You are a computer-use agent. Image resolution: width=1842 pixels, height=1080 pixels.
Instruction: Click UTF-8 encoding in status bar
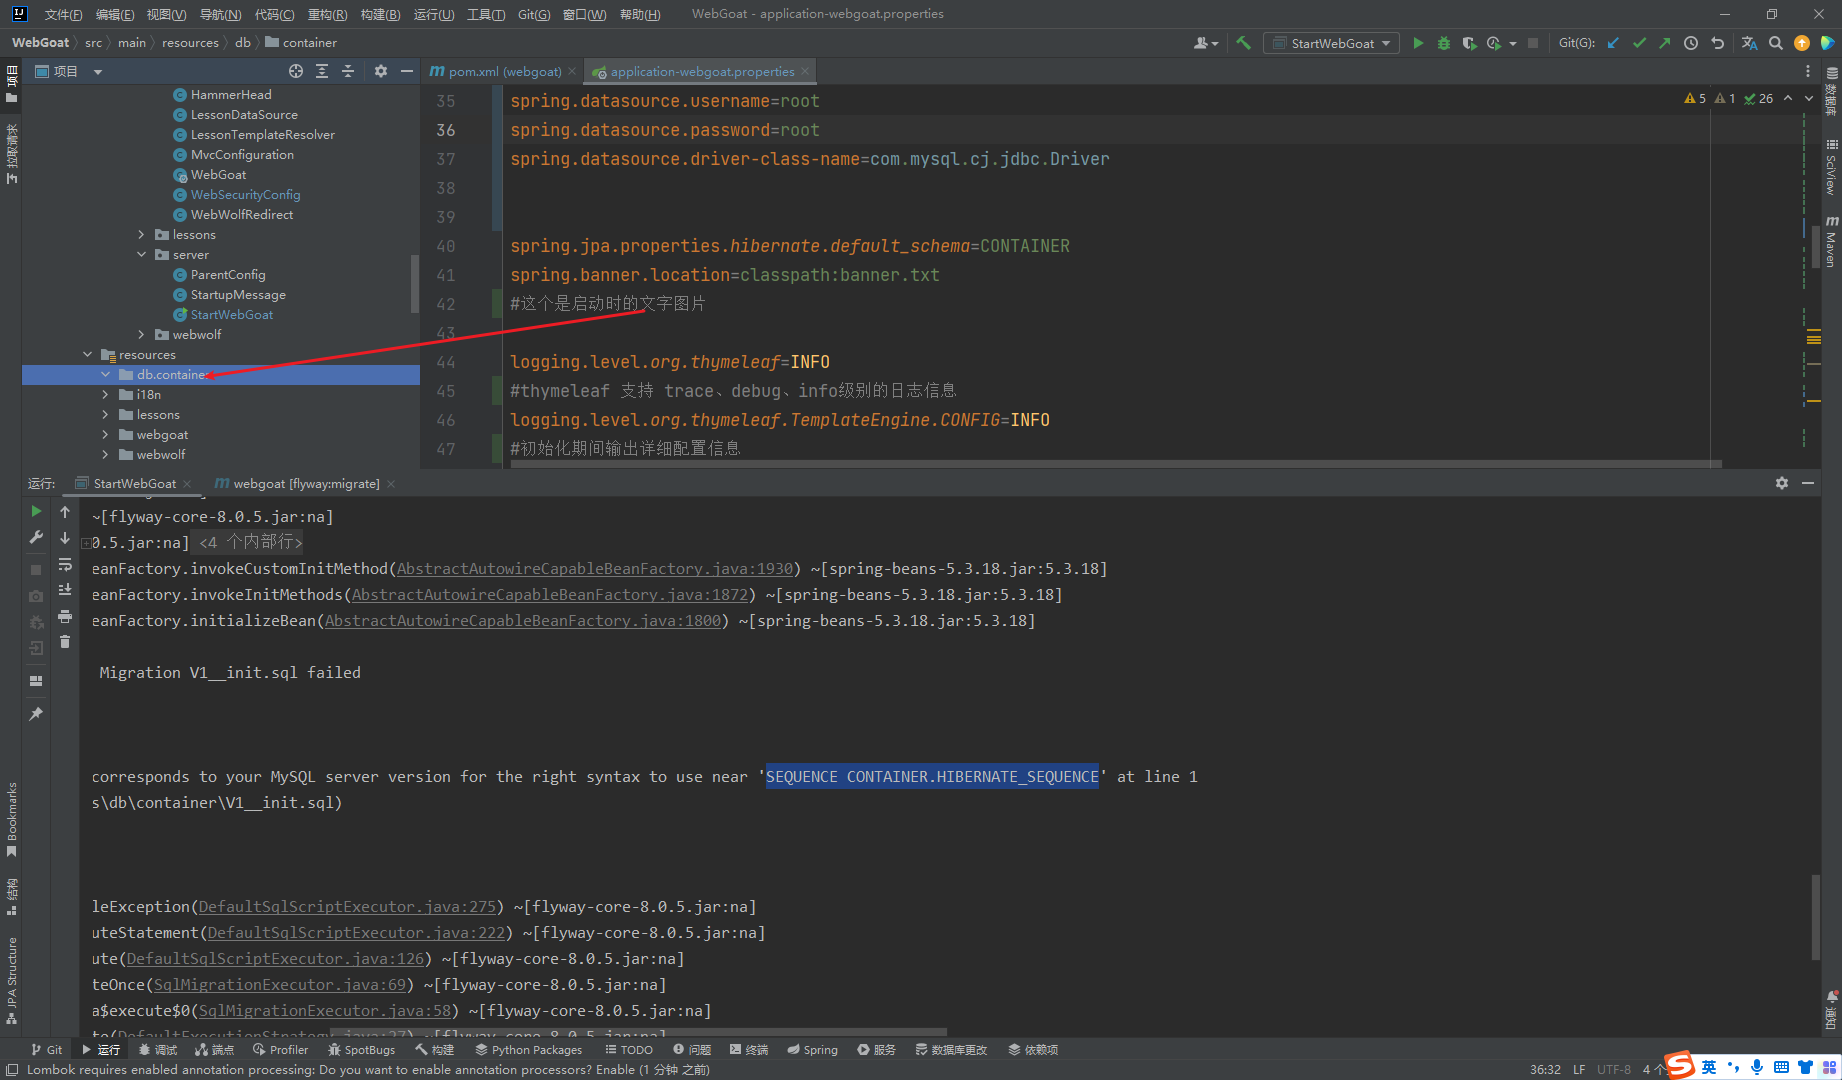point(1613,1069)
